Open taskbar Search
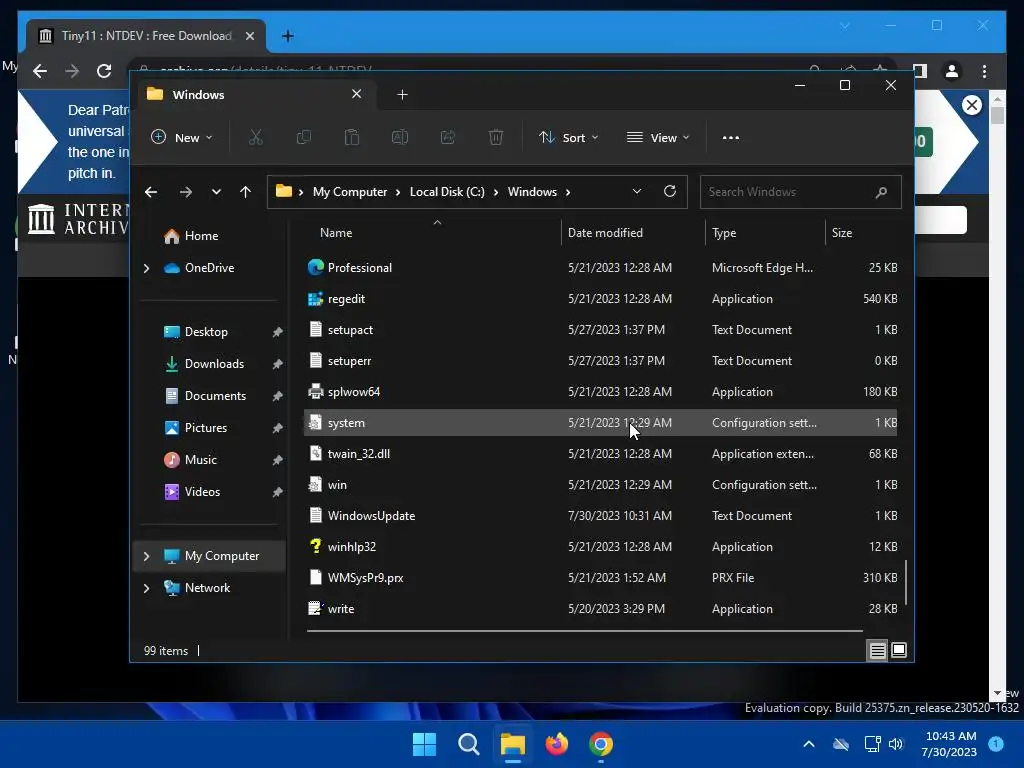 click(468, 744)
